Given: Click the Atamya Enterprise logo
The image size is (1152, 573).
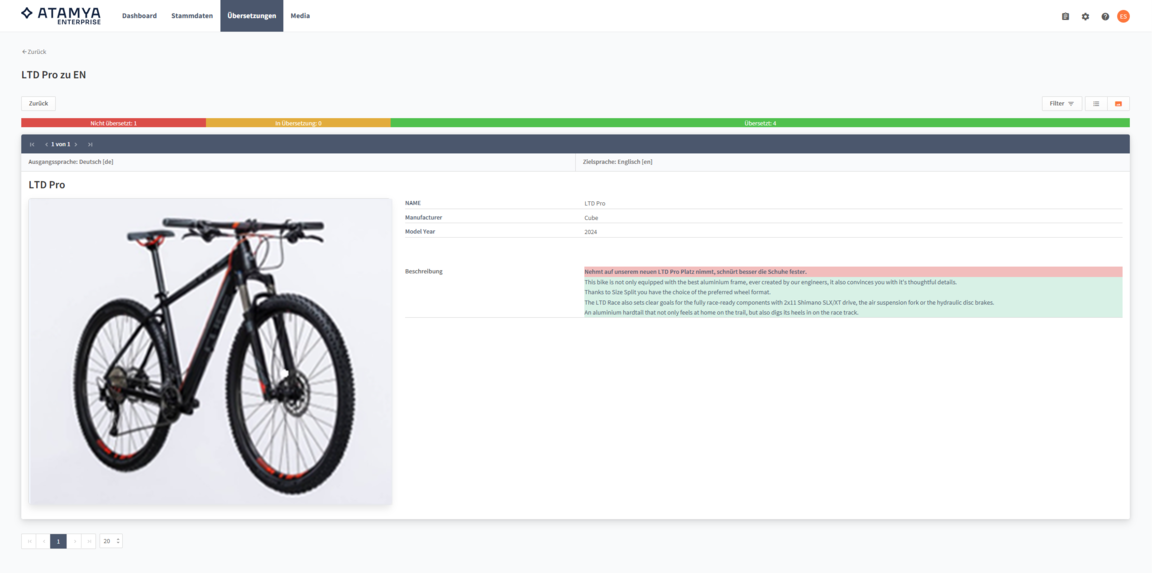Looking at the screenshot, I should tap(61, 15).
